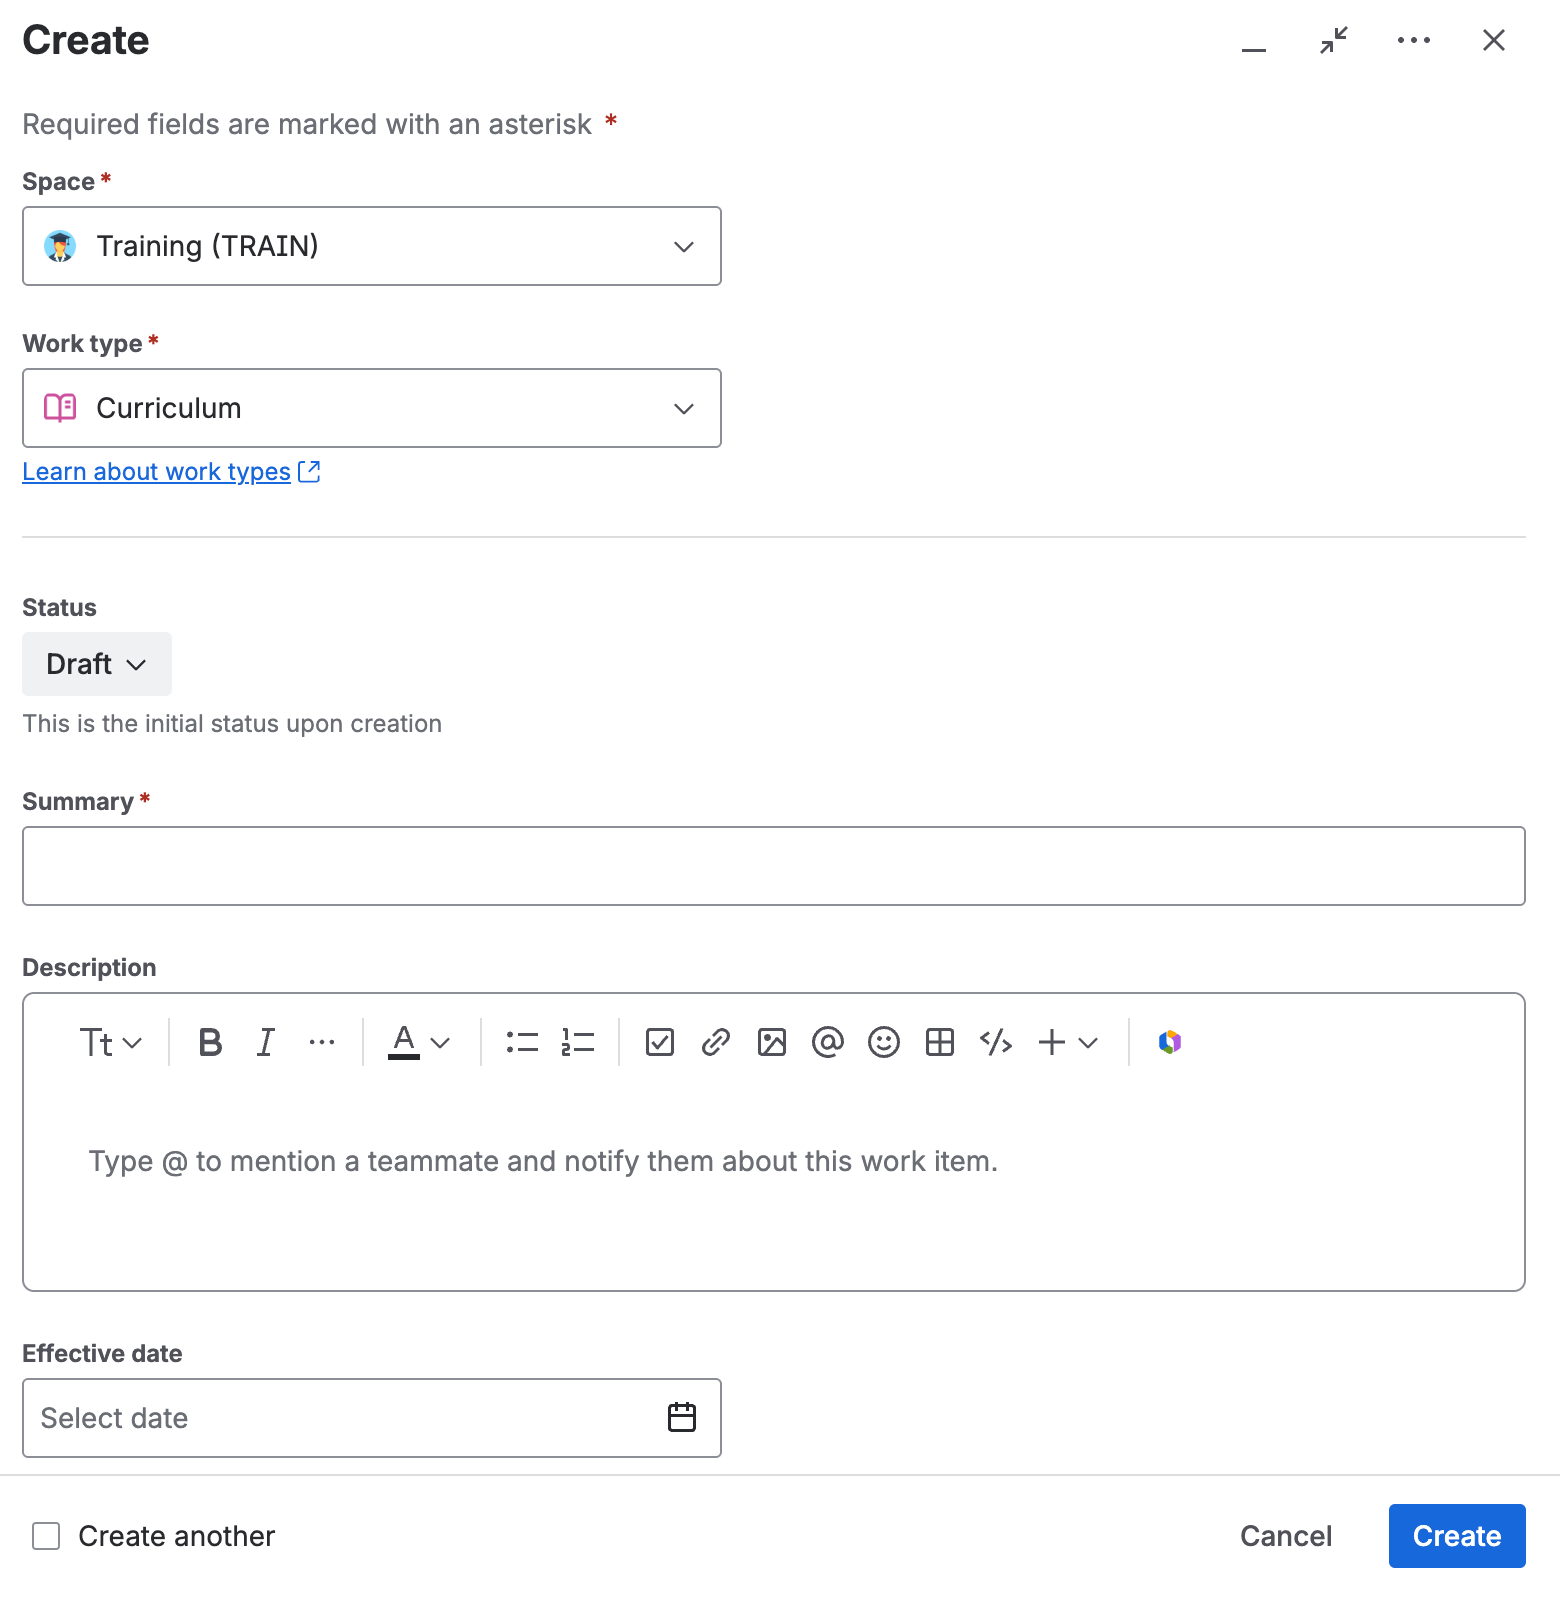Insert a bullet list in description

(x=522, y=1042)
